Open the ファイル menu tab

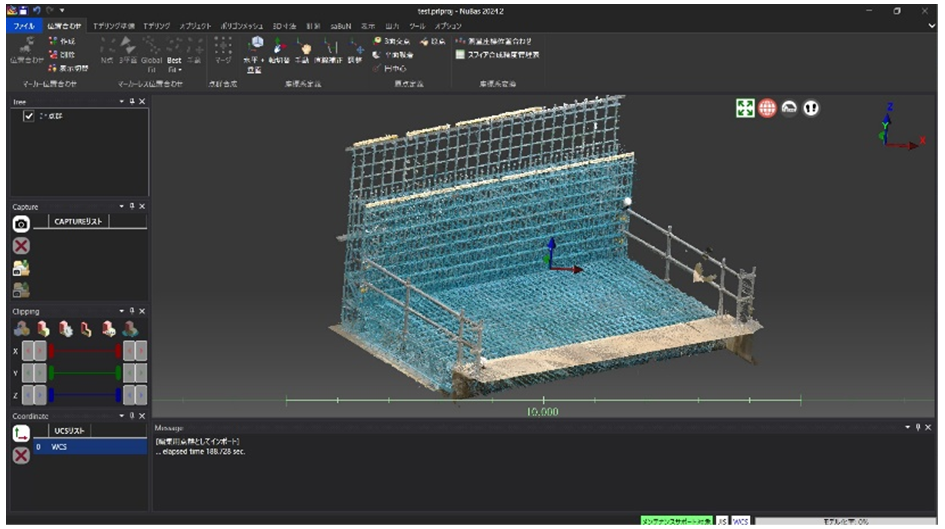(x=24, y=25)
